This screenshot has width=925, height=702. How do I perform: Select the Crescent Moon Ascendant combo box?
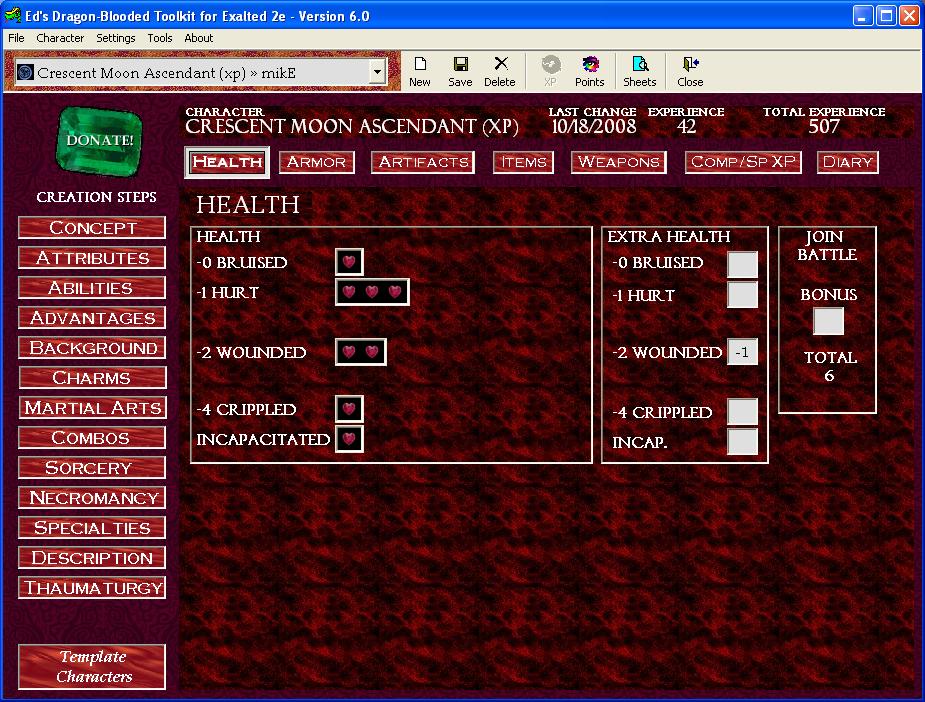click(201, 73)
